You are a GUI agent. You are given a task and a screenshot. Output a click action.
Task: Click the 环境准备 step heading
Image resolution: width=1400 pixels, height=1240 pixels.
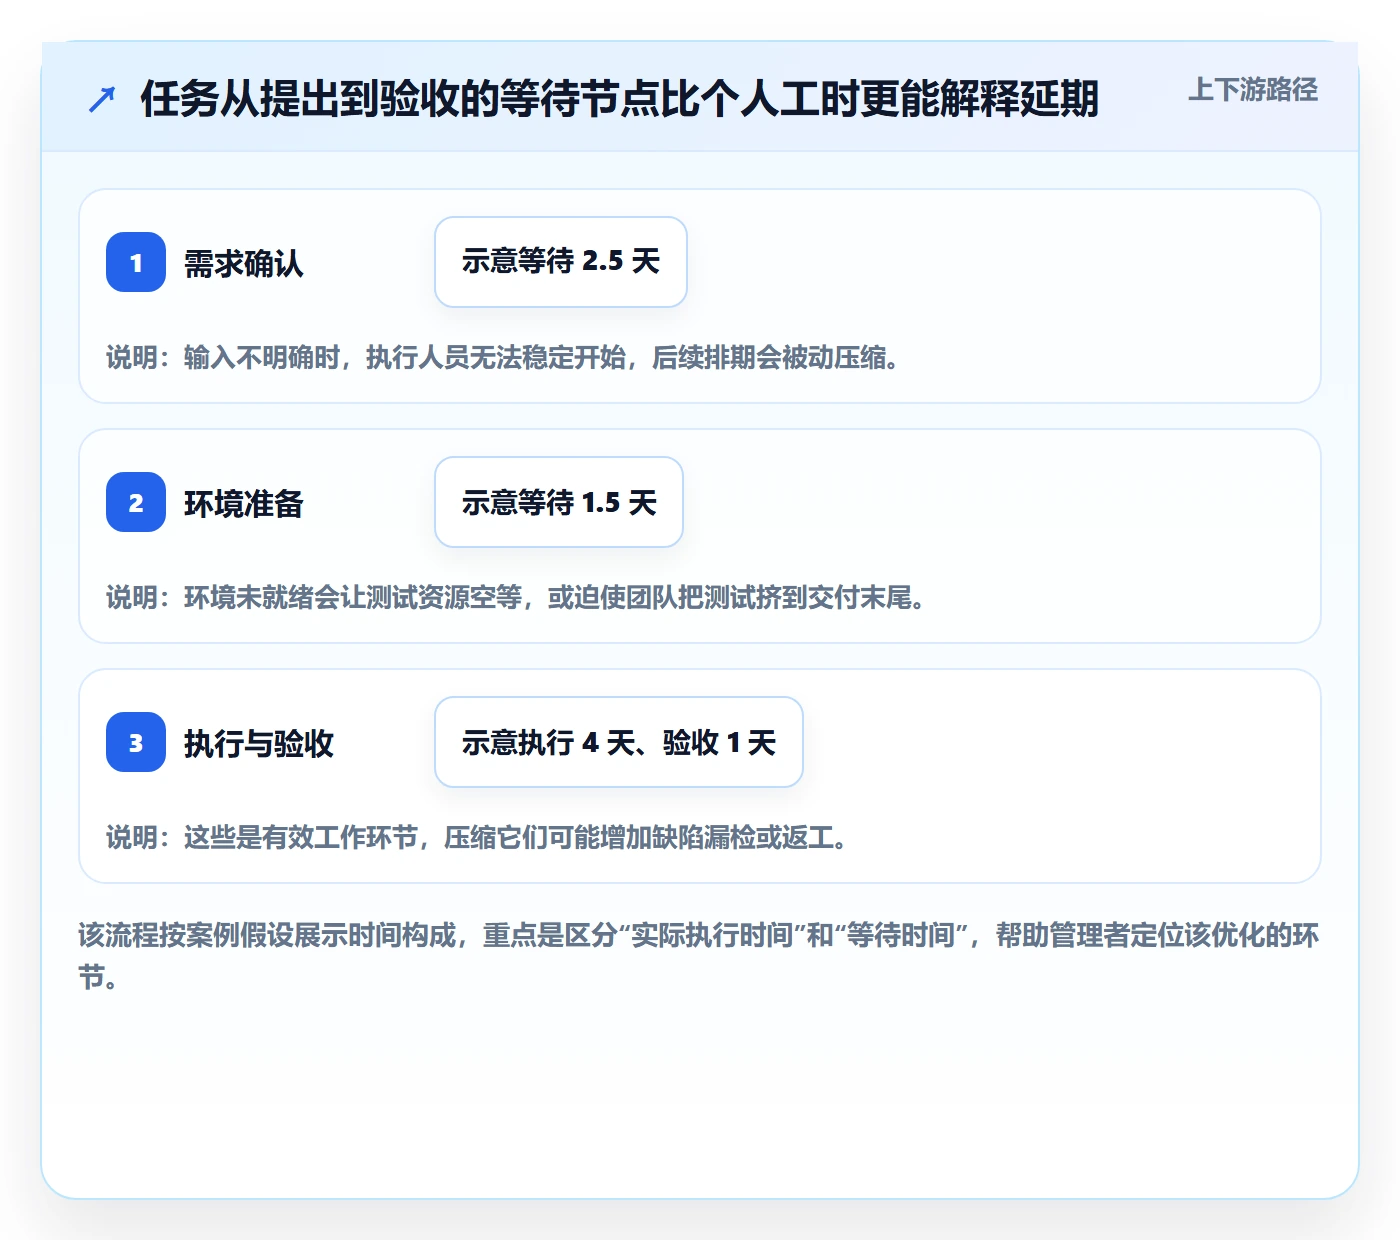tap(244, 503)
